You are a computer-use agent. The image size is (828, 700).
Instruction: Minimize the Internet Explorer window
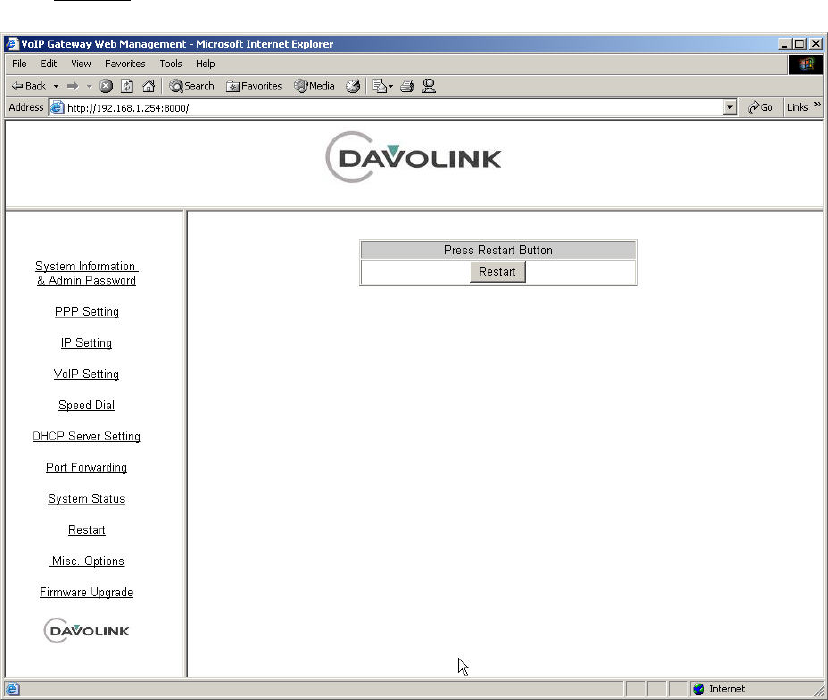tap(785, 44)
